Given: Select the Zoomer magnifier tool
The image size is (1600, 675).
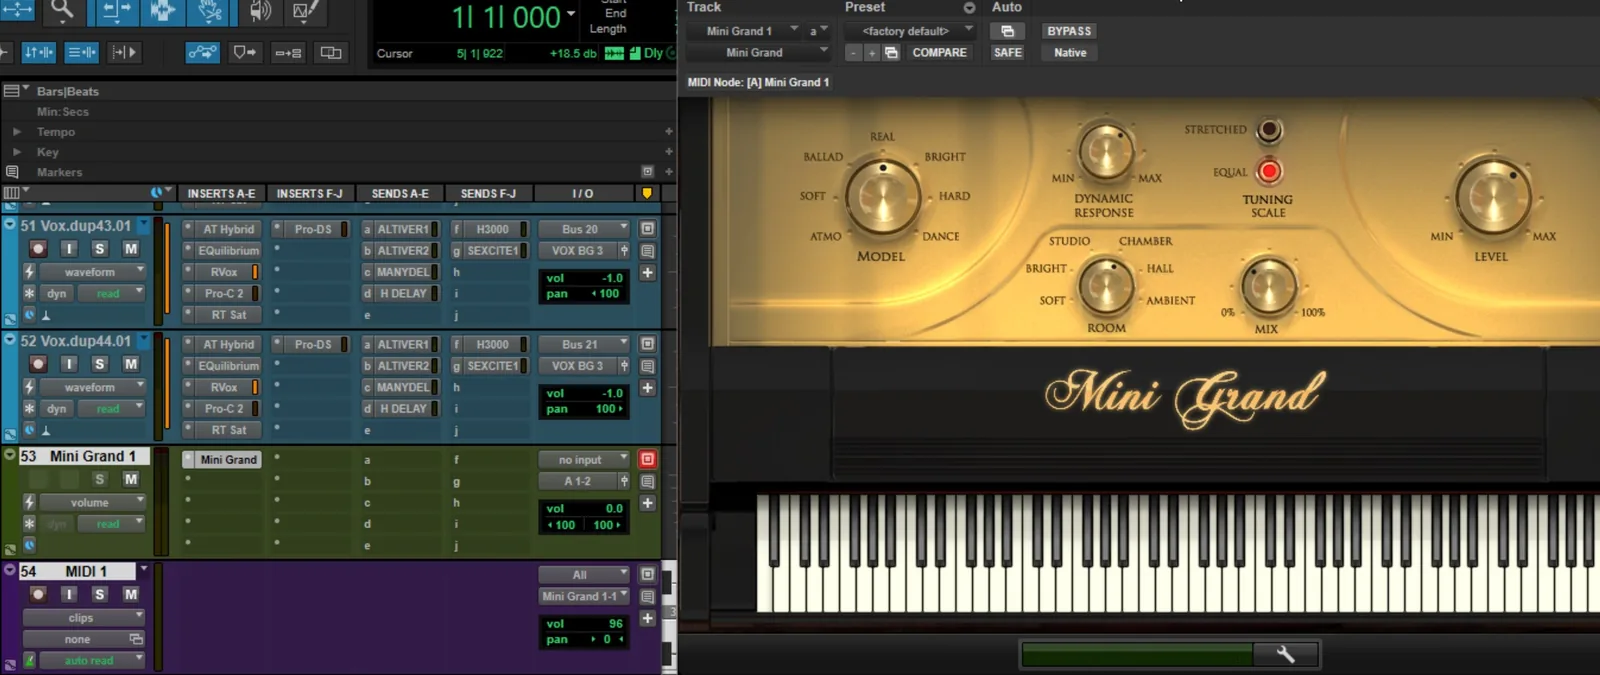Looking at the screenshot, I should click(x=62, y=11).
